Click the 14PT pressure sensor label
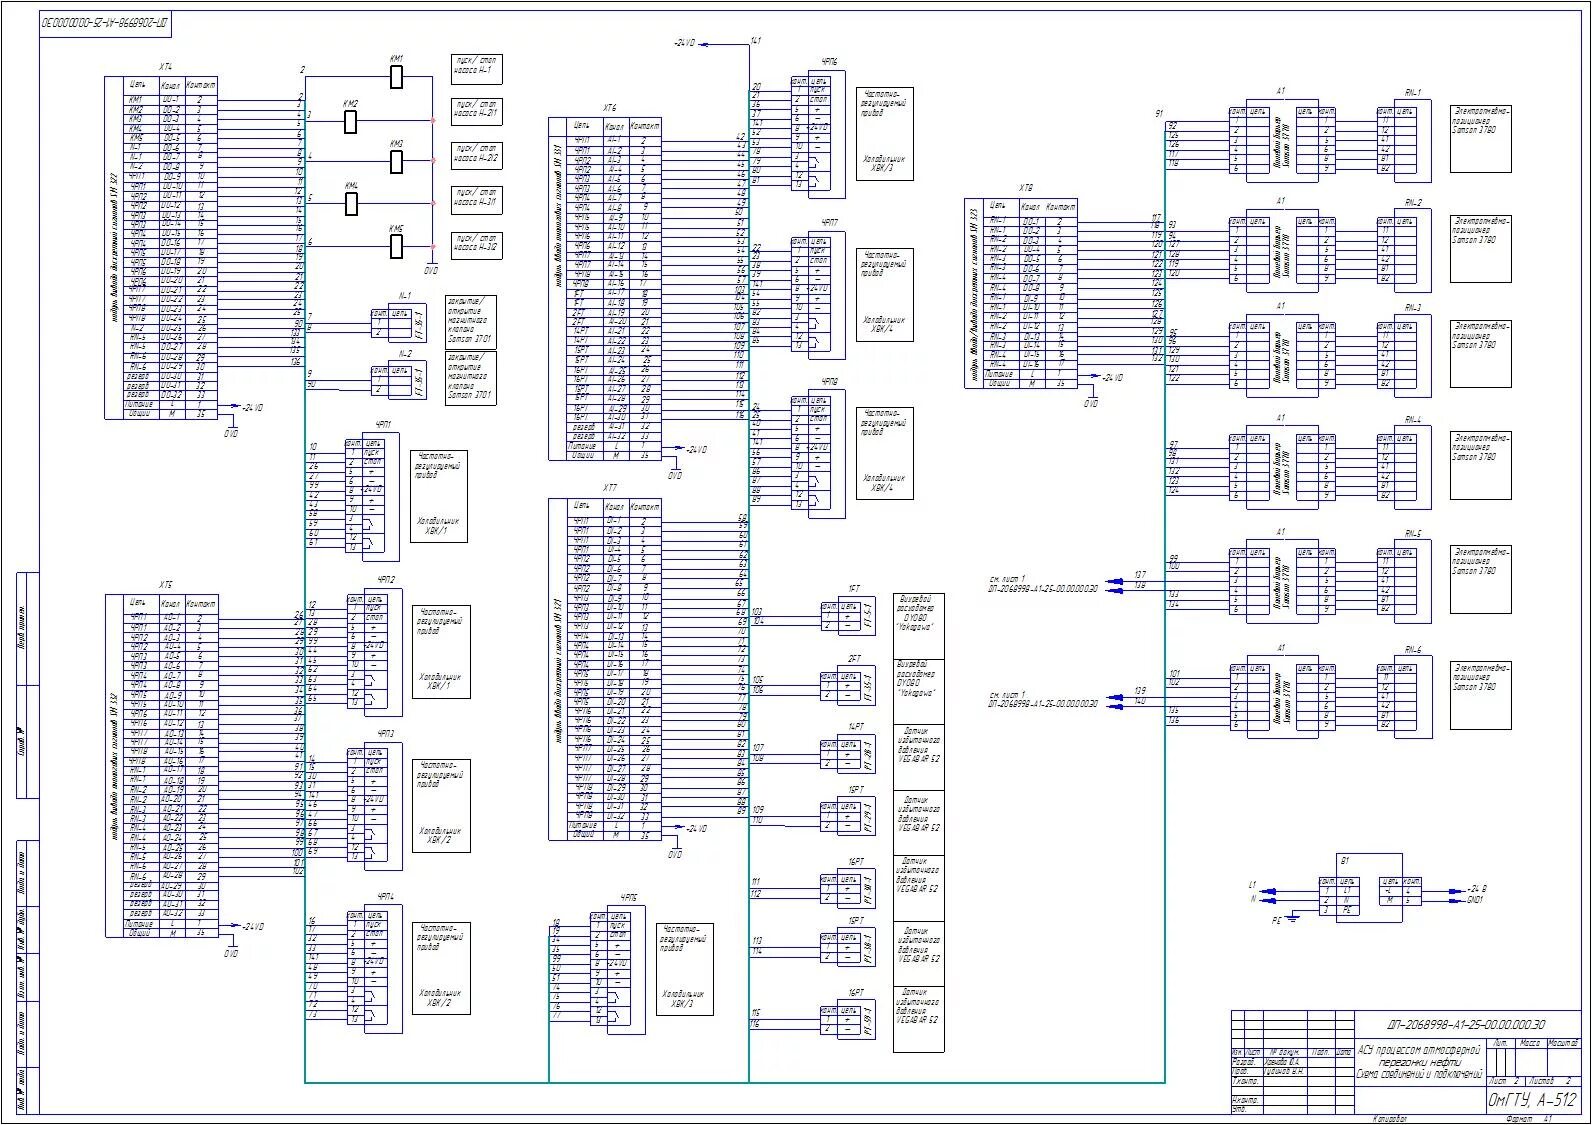 857,726
